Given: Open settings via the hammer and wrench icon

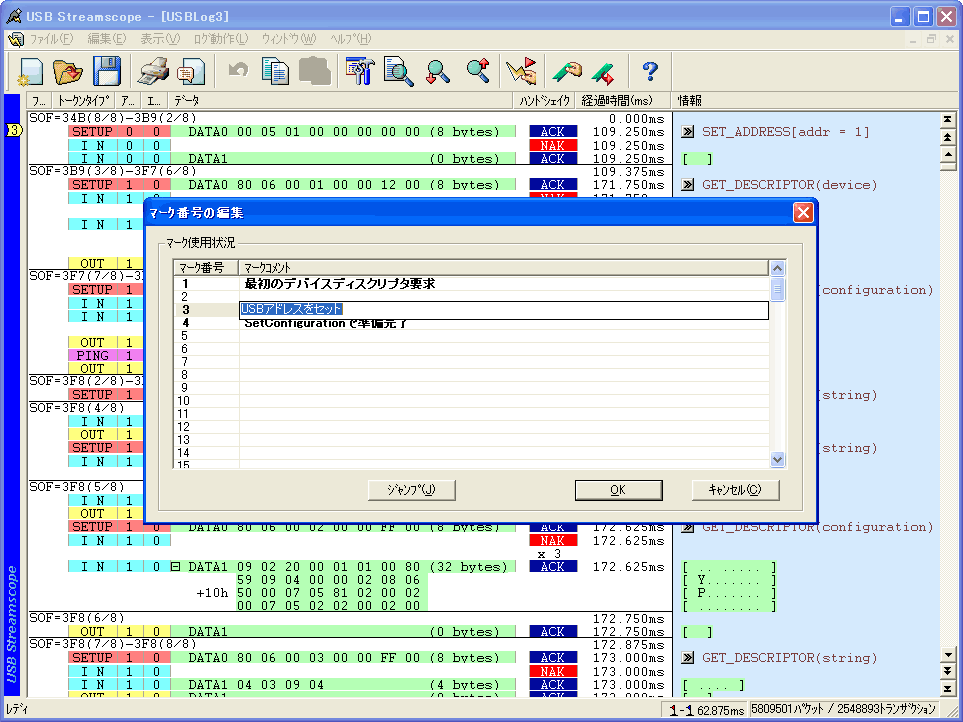Looking at the screenshot, I should click(361, 71).
